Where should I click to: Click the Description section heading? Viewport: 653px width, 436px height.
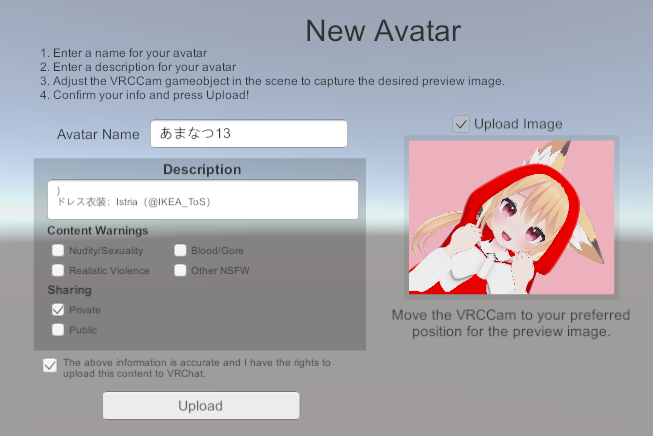coord(202,169)
